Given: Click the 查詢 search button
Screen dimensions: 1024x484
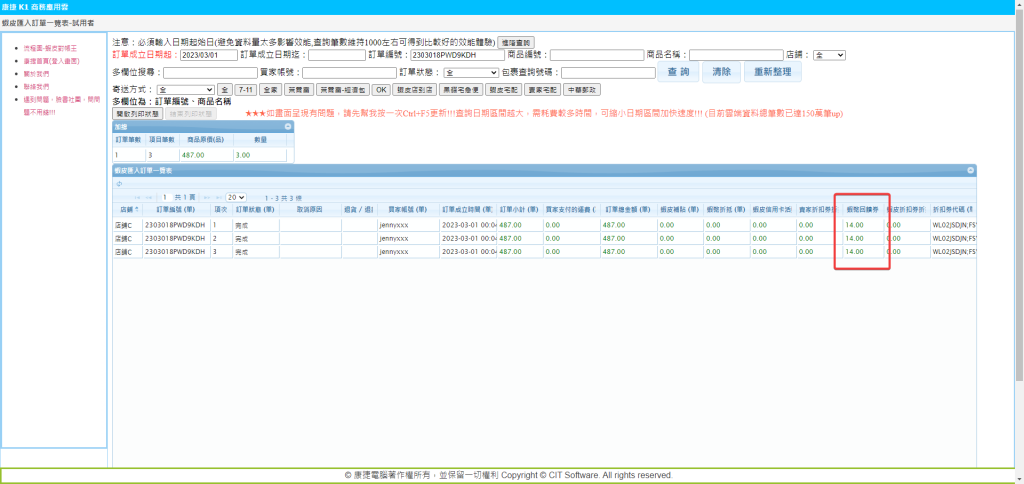Looking at the screenshot, I should [x=677, y=72].
